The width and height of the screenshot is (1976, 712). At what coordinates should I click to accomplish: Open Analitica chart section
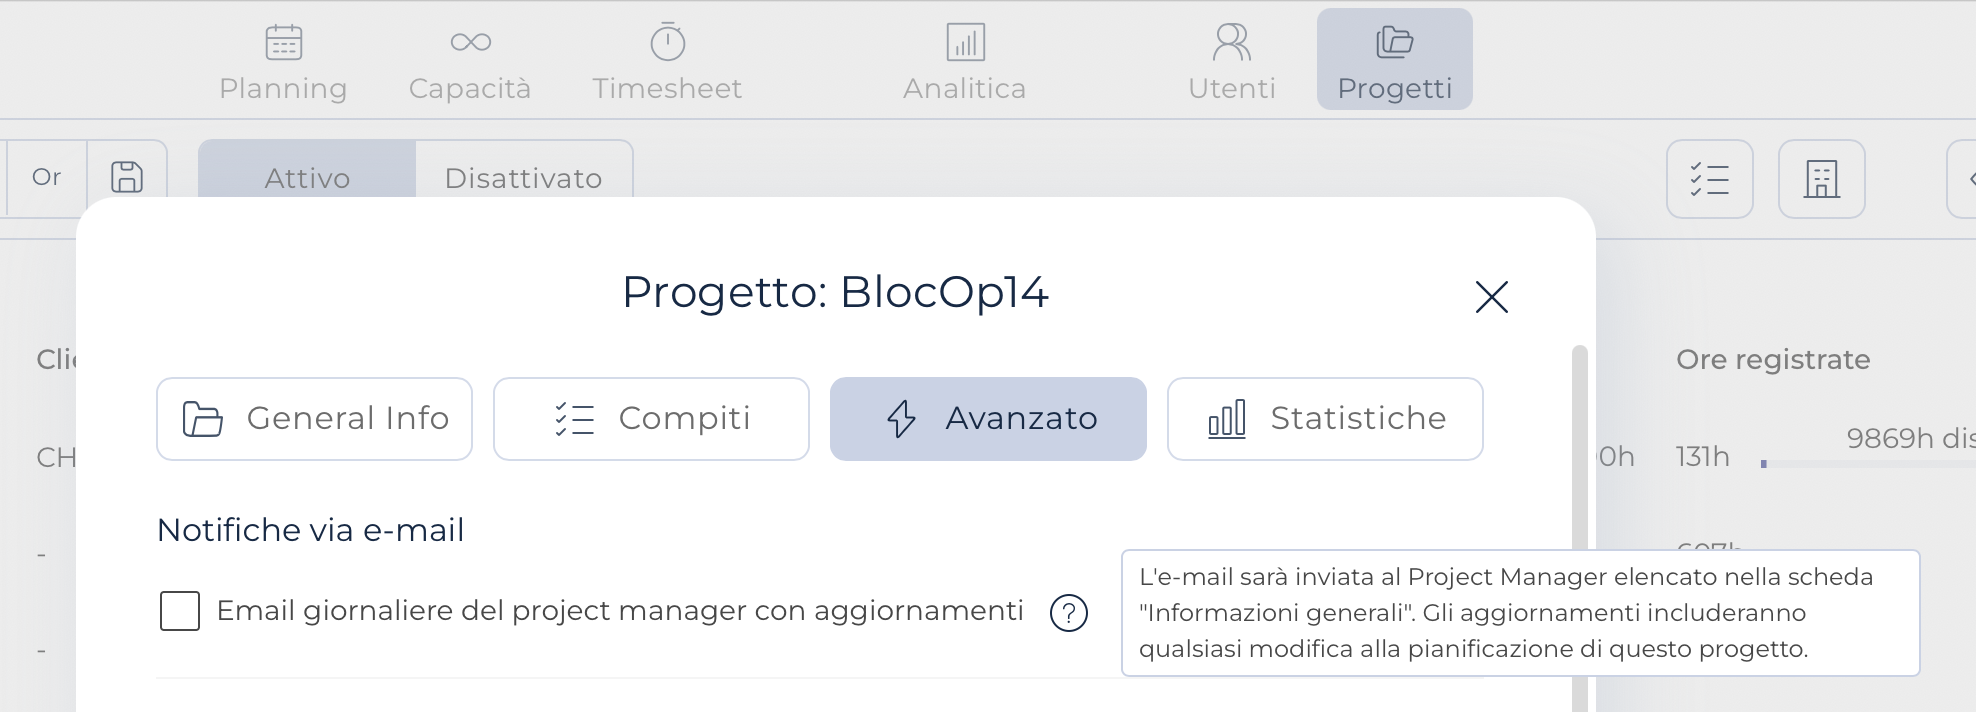coord(965,62)
